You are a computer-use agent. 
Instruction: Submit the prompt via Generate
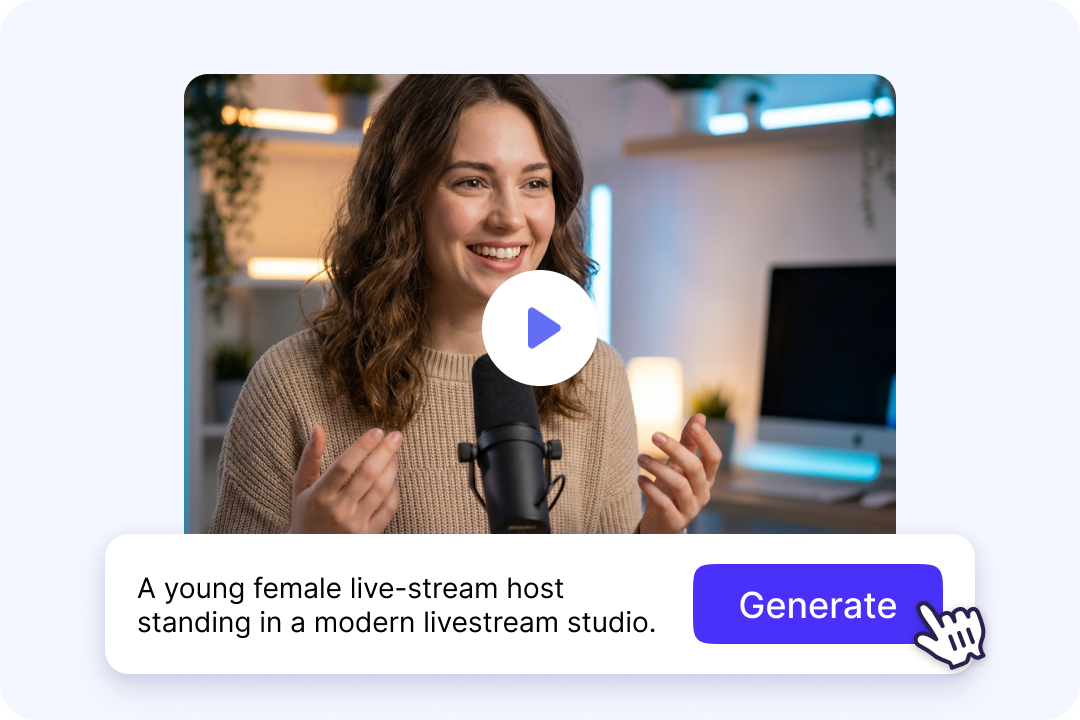(817, 604)
